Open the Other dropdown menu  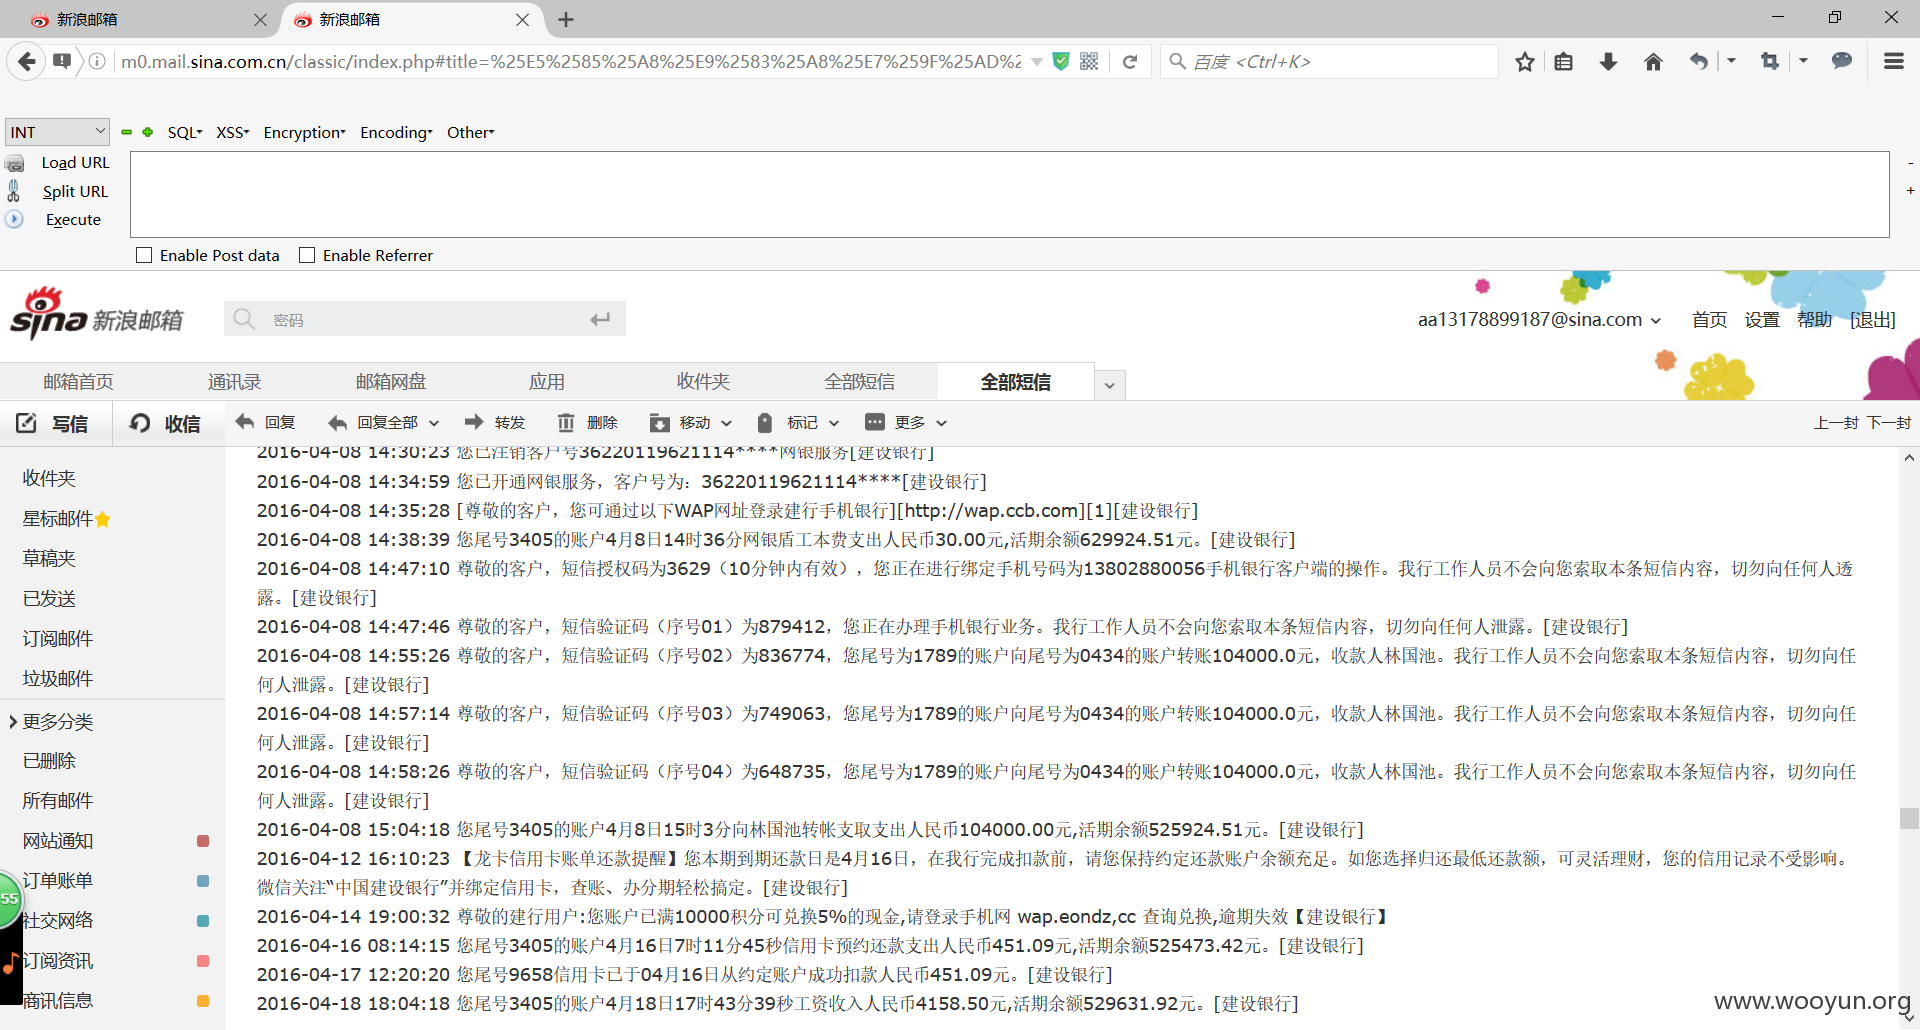(x=471, y=132)
